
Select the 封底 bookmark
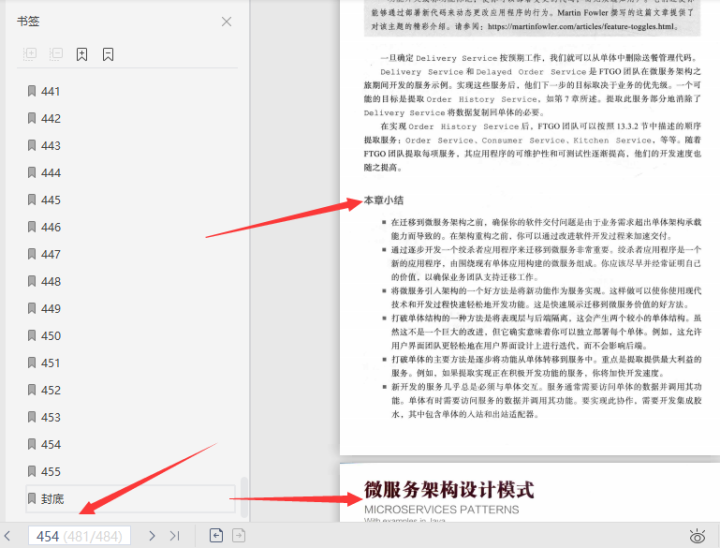point(130,498)
